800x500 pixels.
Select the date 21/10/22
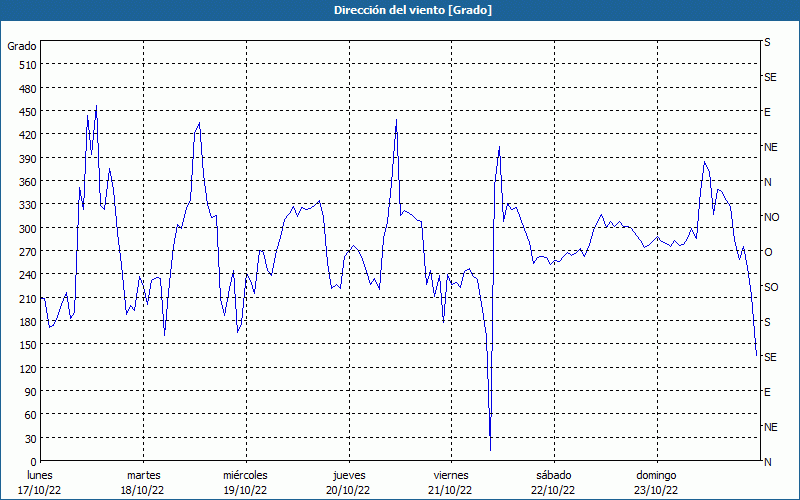(x=451, y=490)
